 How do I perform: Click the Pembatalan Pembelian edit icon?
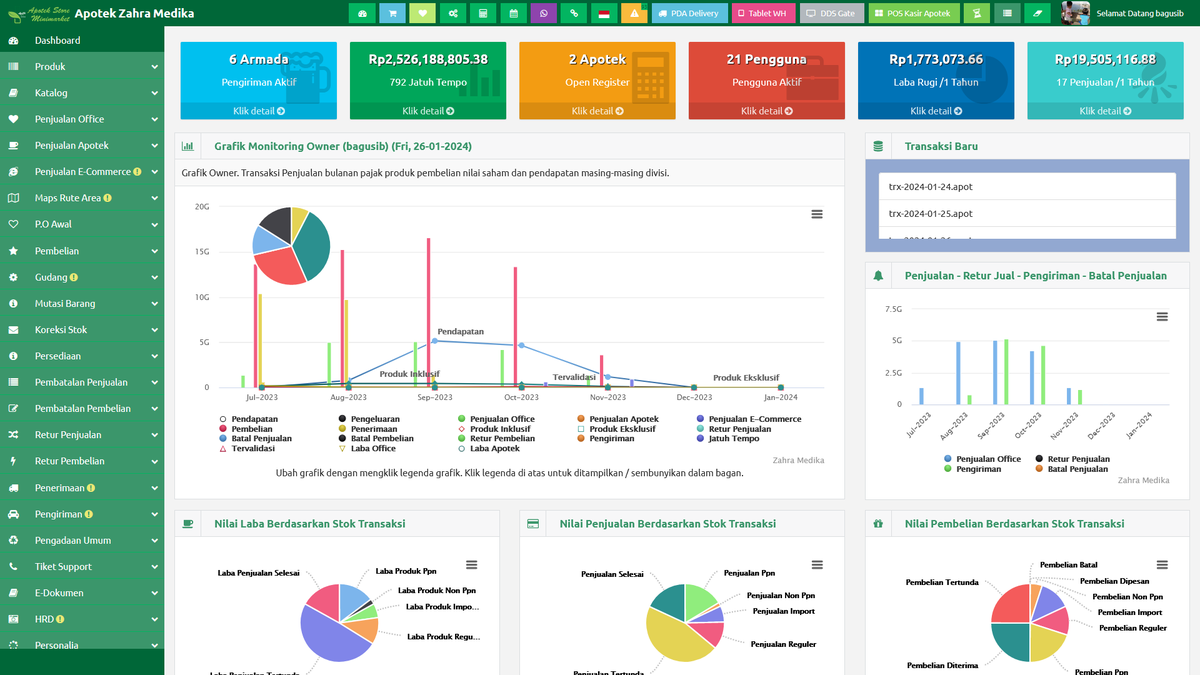13,408
